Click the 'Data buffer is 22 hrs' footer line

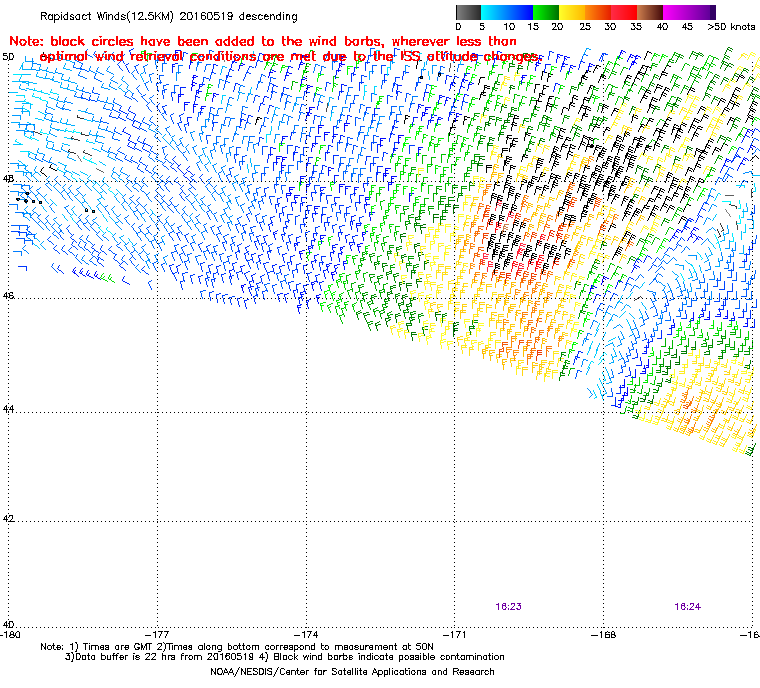285,657
